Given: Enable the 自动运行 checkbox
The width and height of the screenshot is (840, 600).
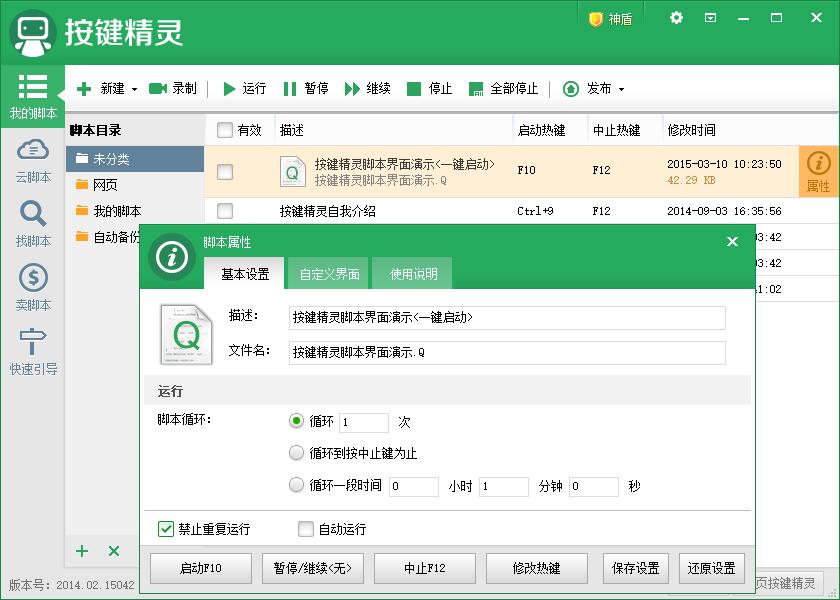Looking at the screenshot, I should tap(306, 529).
